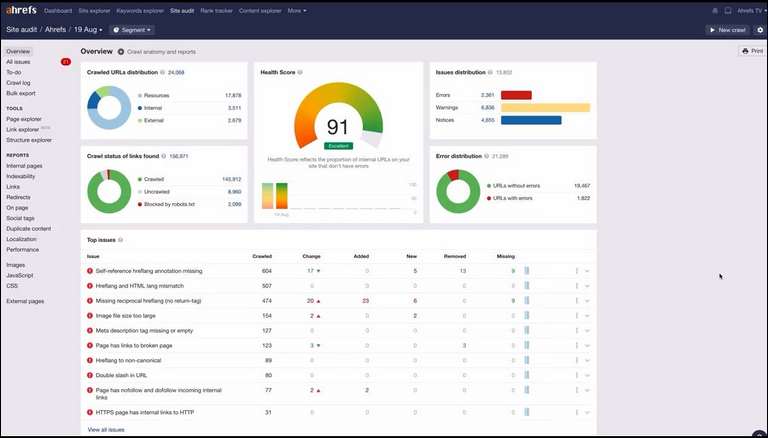Open three-dot menu for Missing reciprocal hreflang row
The height and width of the screenshot is (438, 768).
[576, 301]
